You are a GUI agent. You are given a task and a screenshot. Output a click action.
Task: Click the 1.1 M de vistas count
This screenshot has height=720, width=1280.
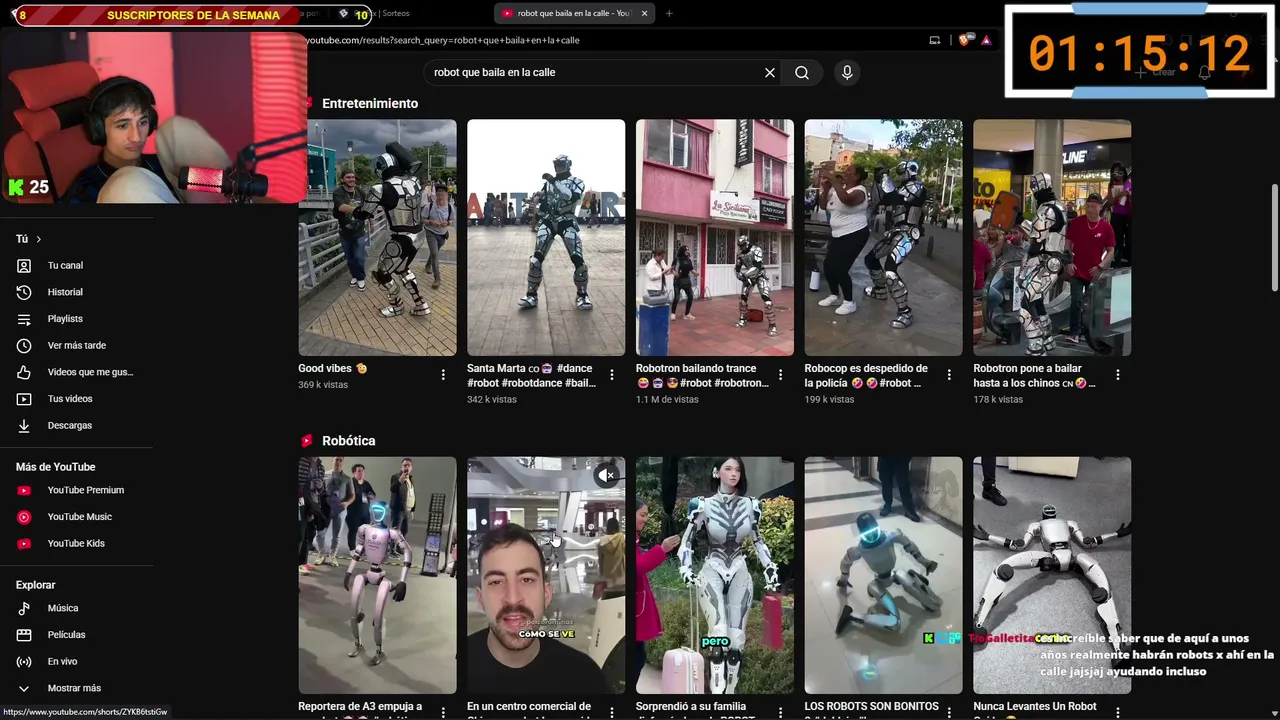(667, 400)
